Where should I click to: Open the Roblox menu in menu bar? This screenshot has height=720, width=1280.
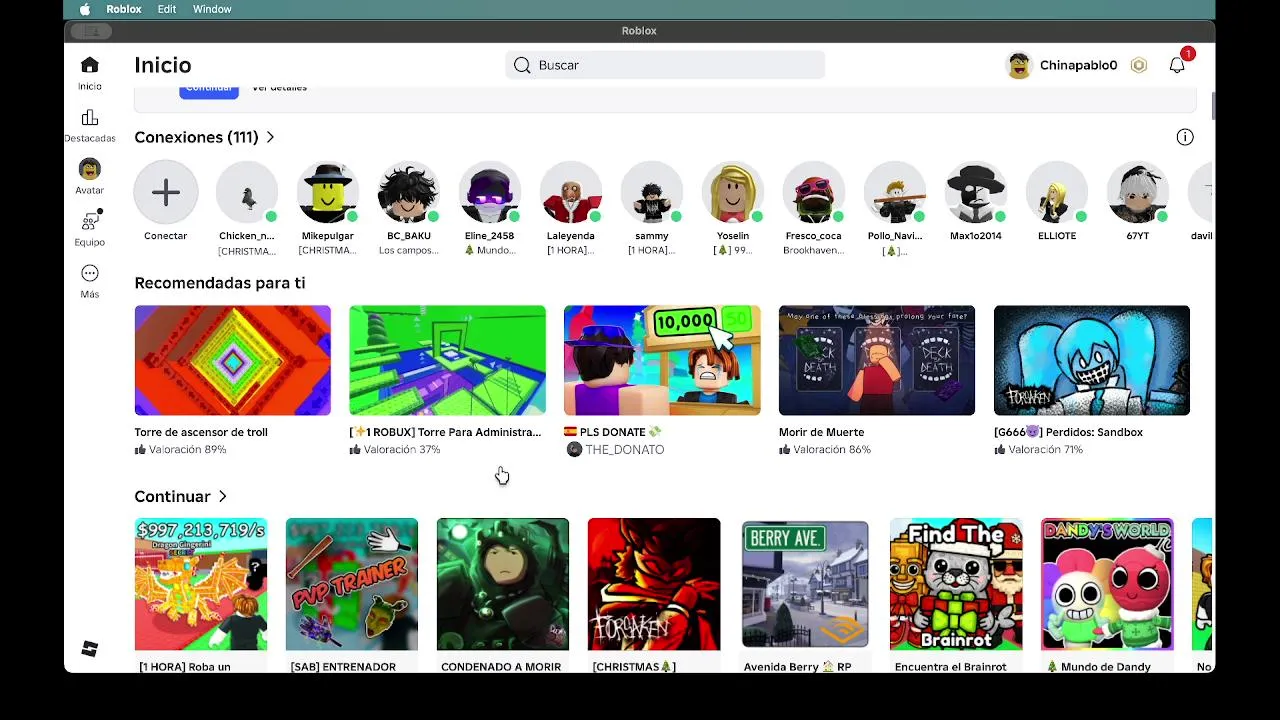124,9
